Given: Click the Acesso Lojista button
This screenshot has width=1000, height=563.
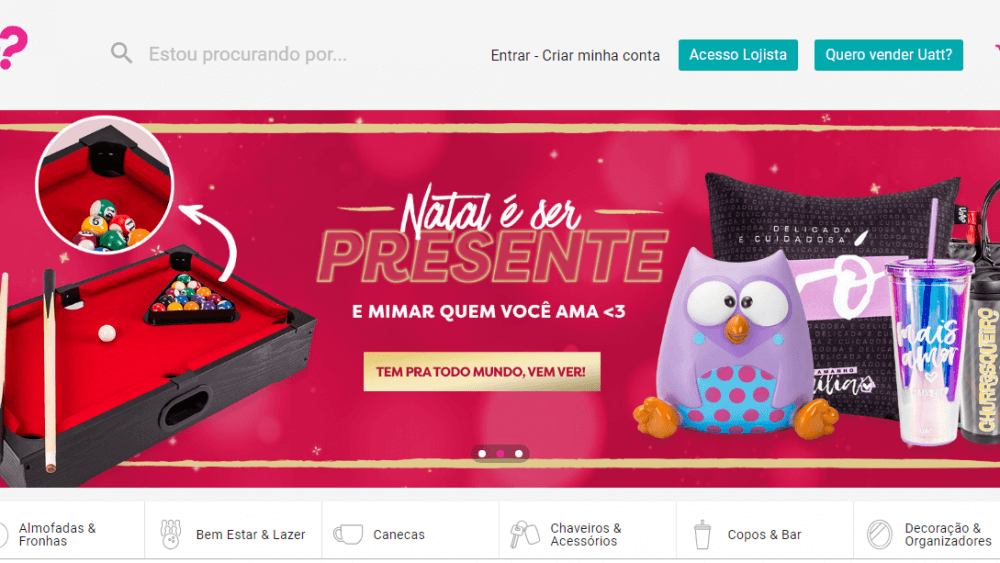Looking at the screenshot, I should (x=738, y=55).
